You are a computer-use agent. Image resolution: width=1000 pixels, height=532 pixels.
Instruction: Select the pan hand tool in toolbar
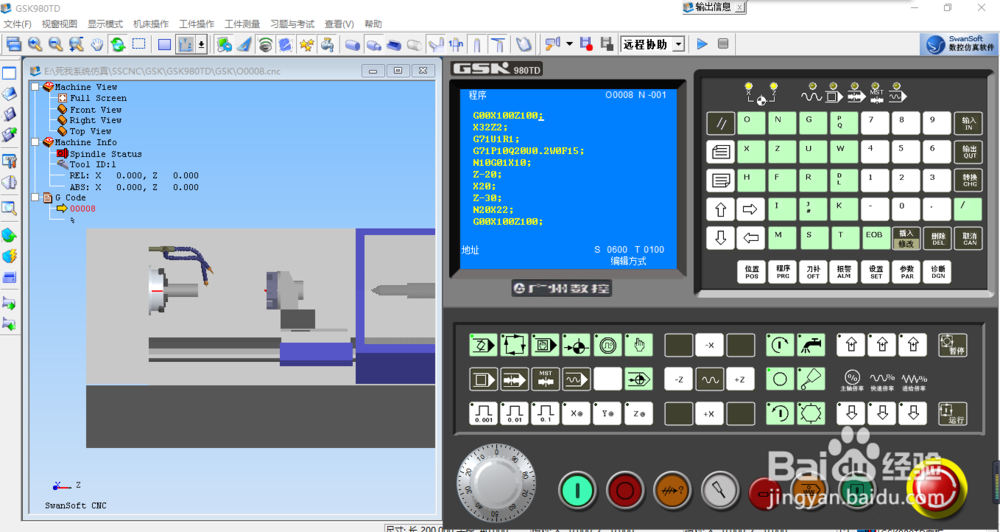pyautogui.click(x=96, y=44)
